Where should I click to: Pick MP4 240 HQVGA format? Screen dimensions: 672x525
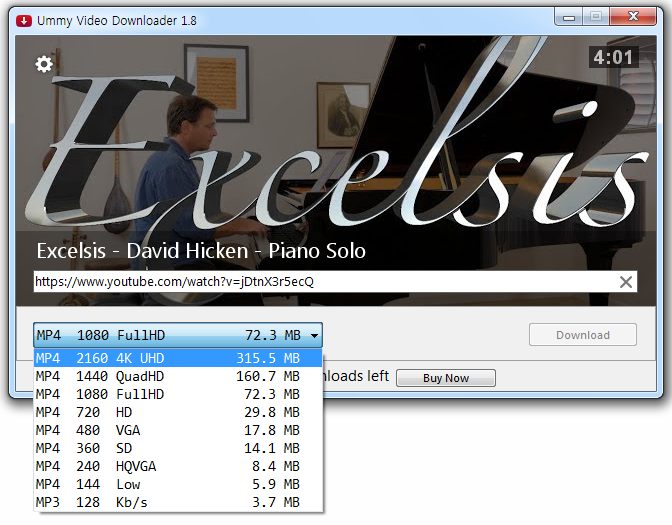[178, 466]
